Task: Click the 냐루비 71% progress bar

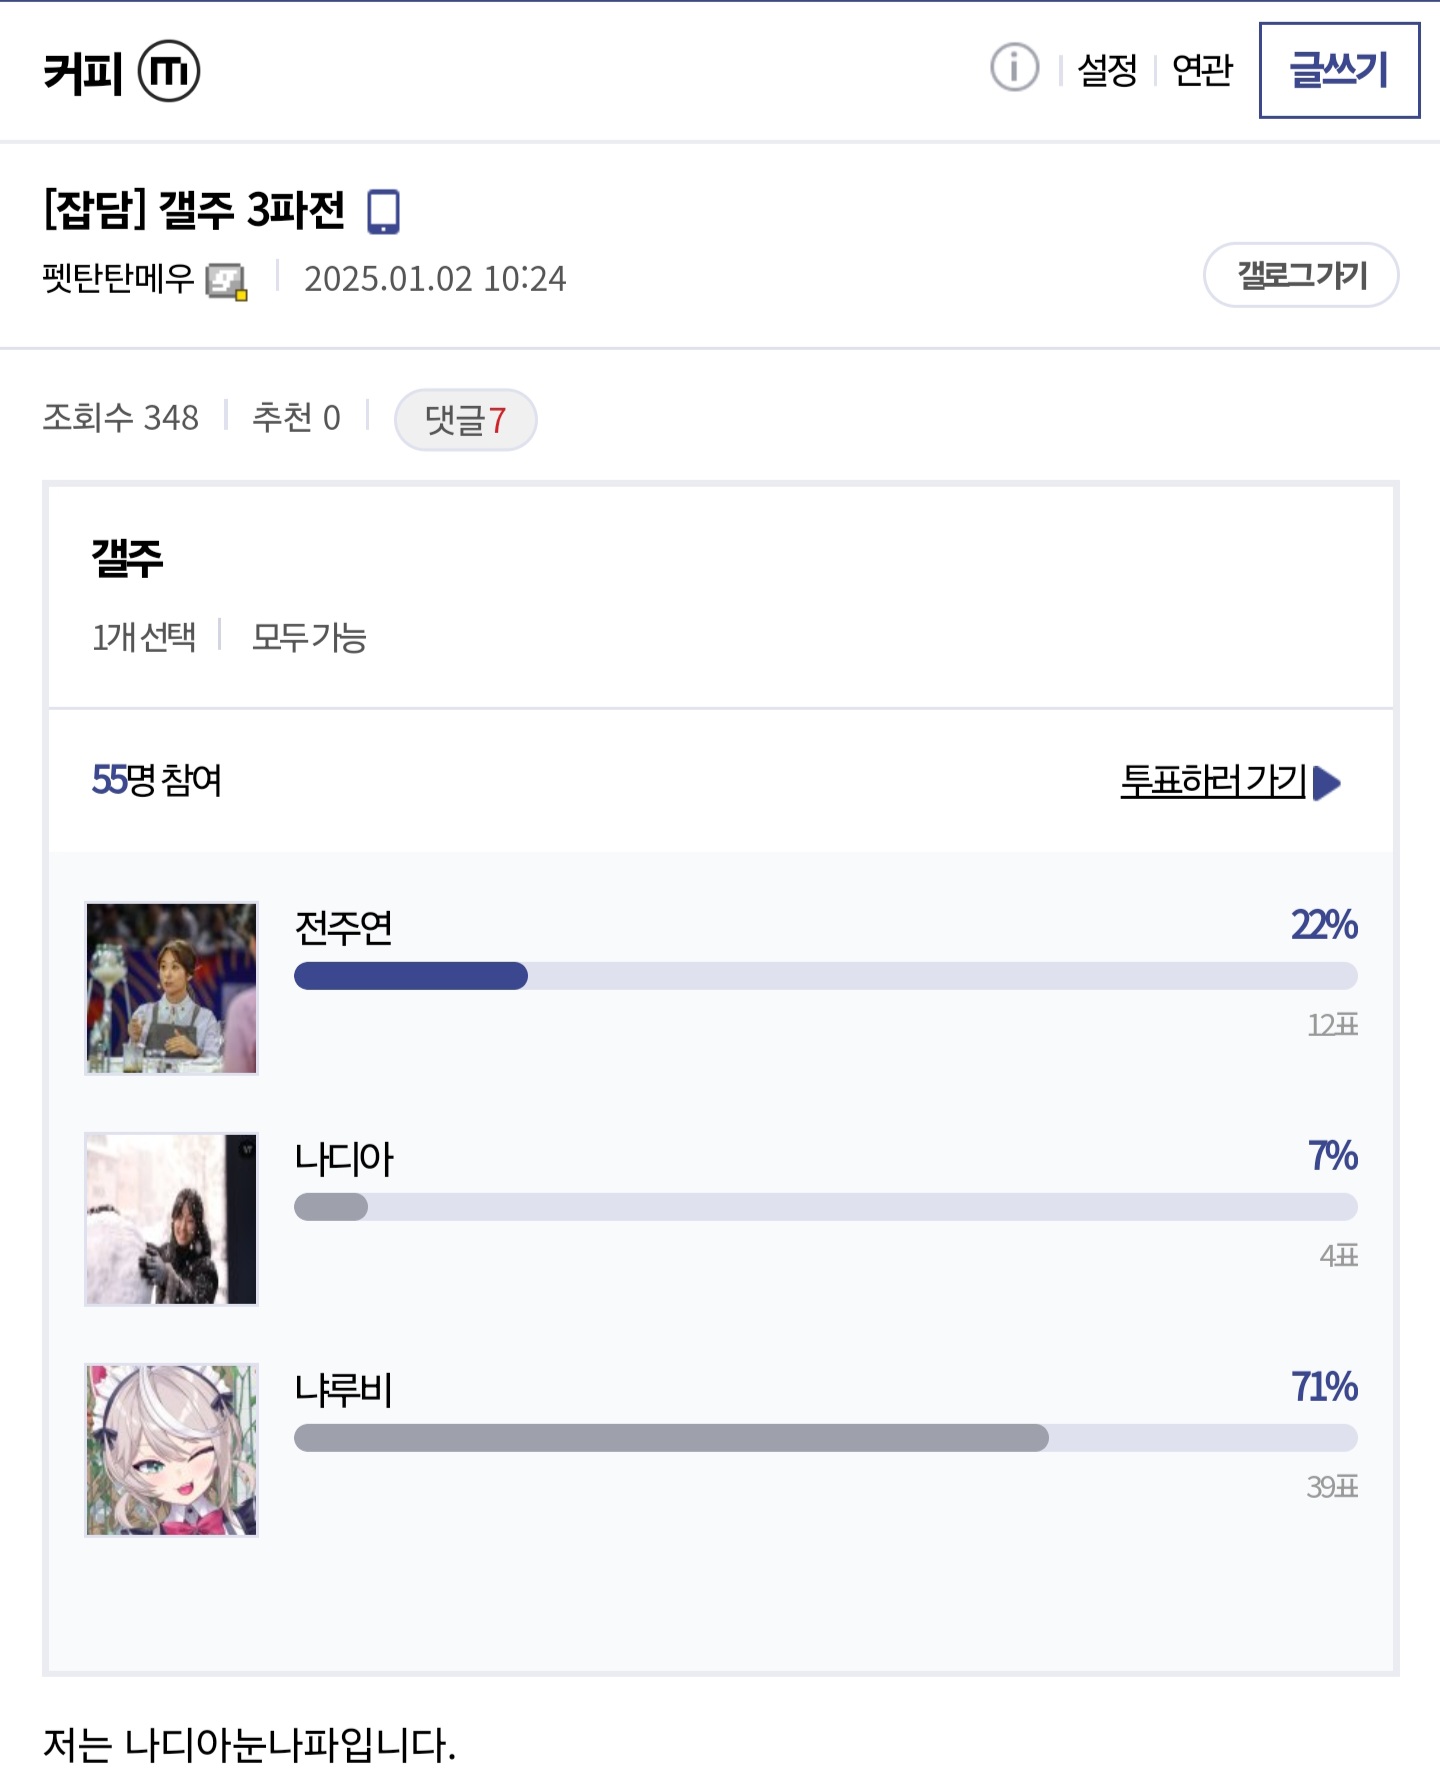Action: [x=826, y=1438]
